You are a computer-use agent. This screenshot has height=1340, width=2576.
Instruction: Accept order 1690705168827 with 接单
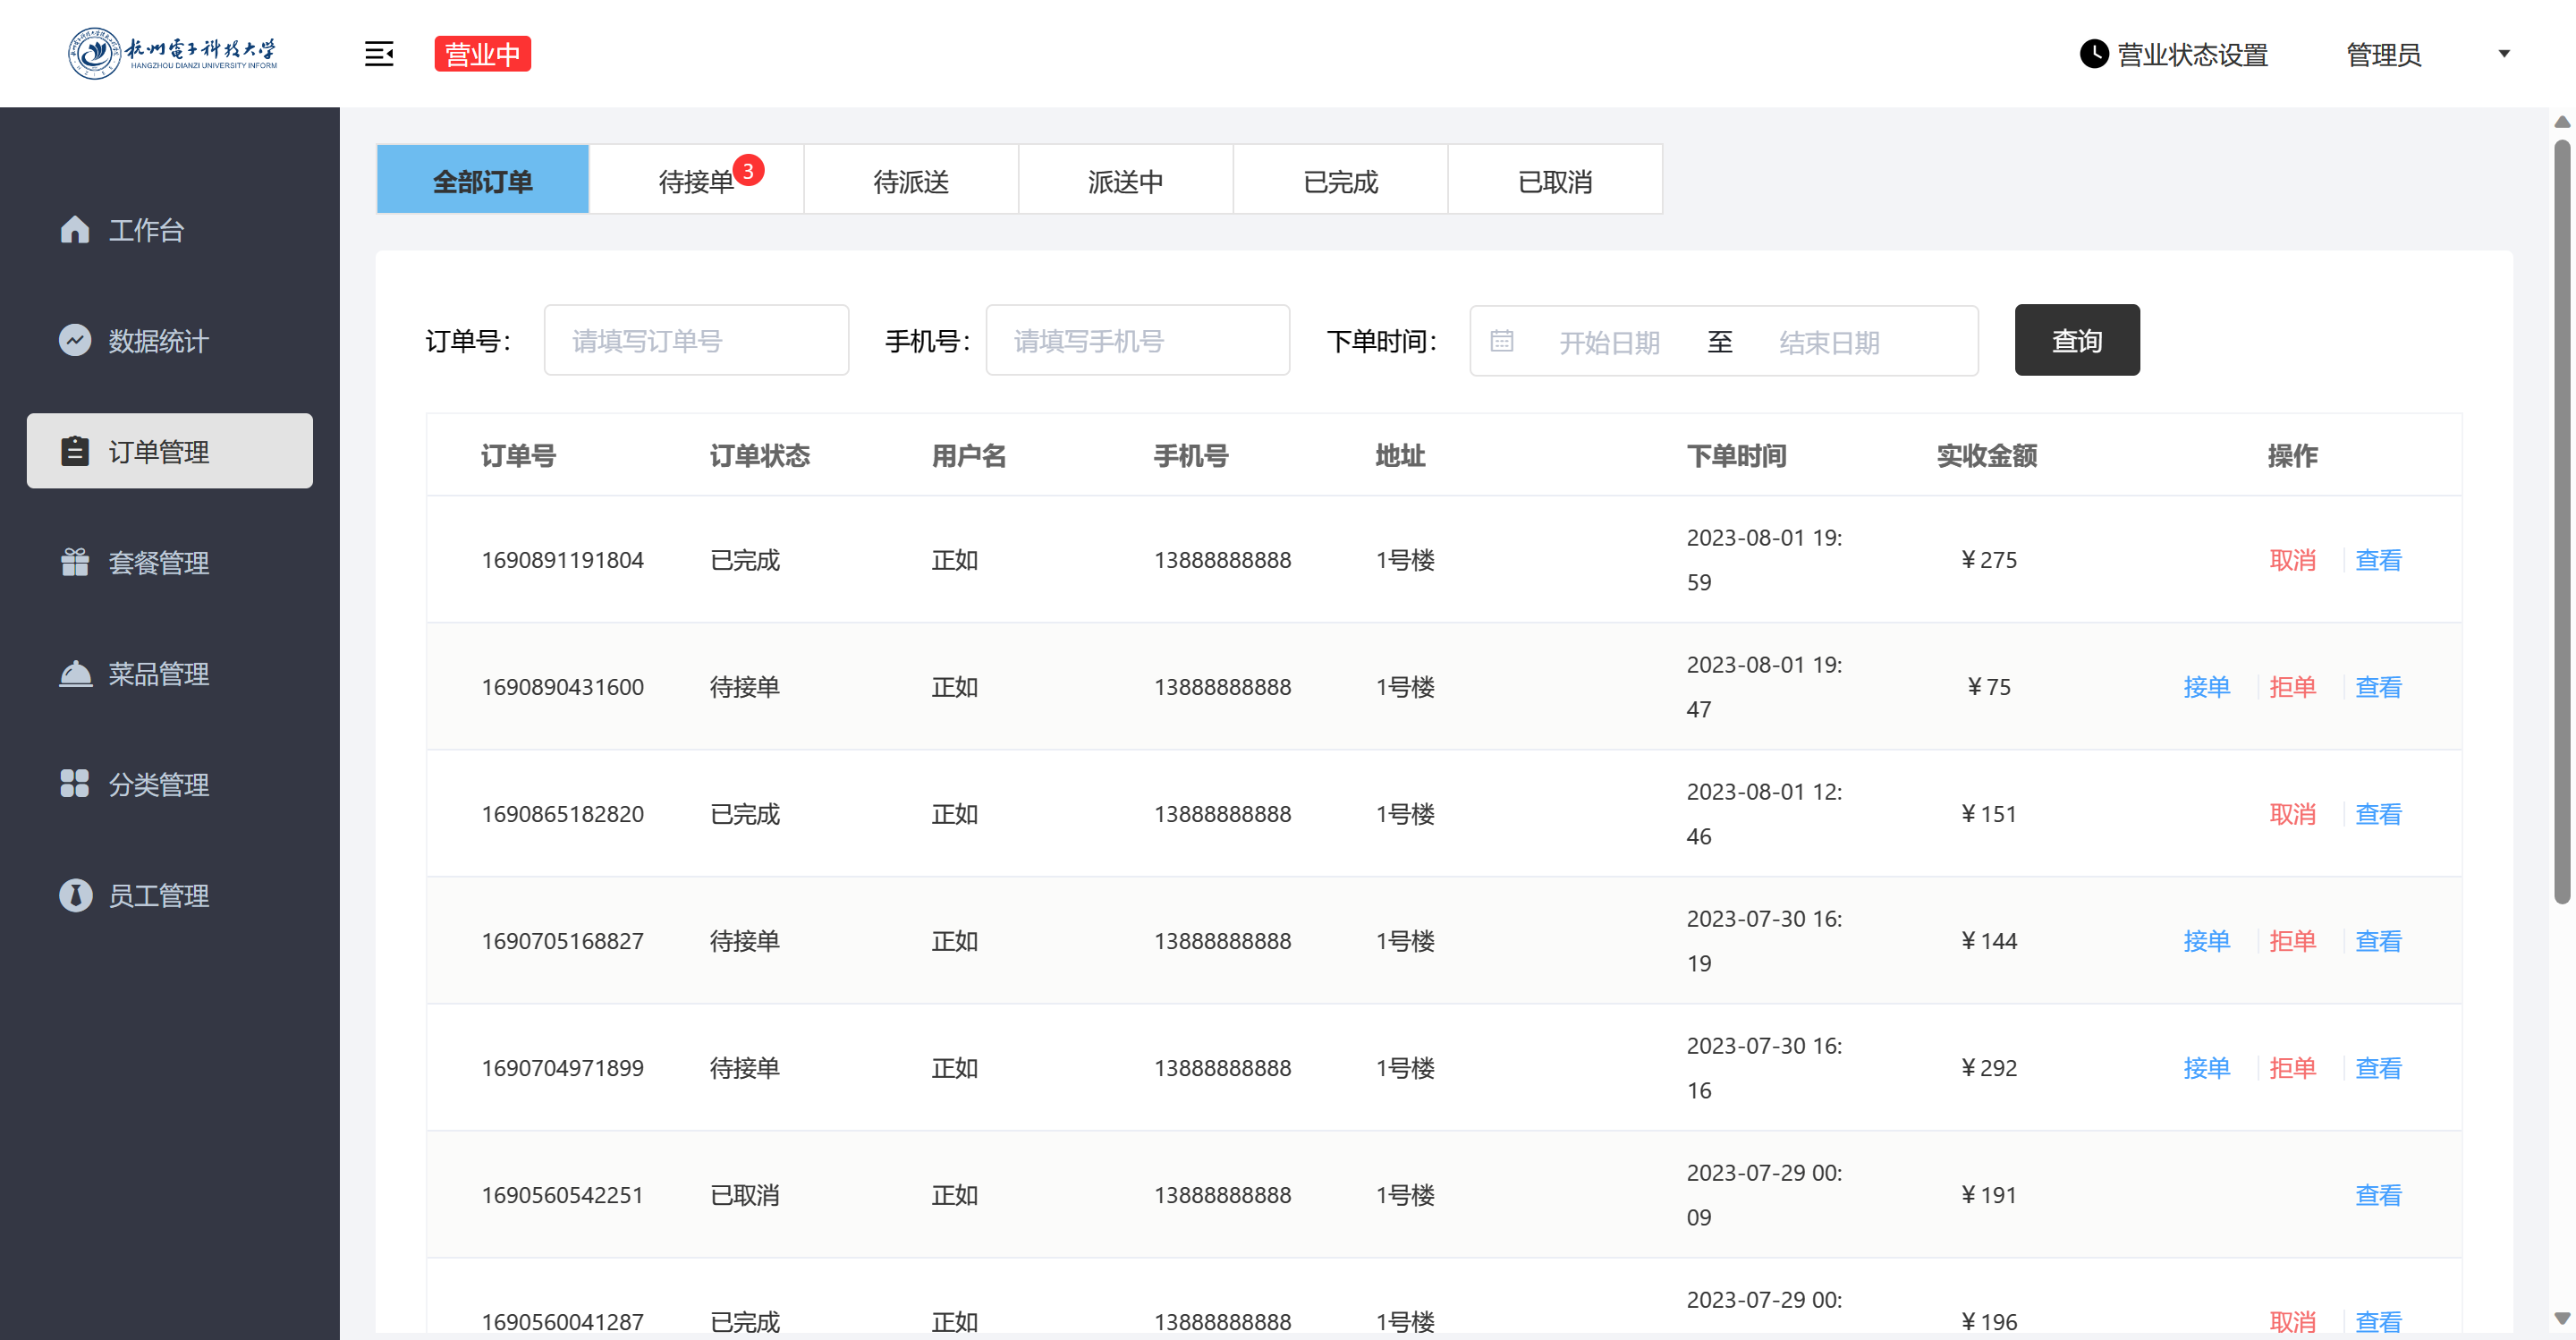coord(2207,941)
